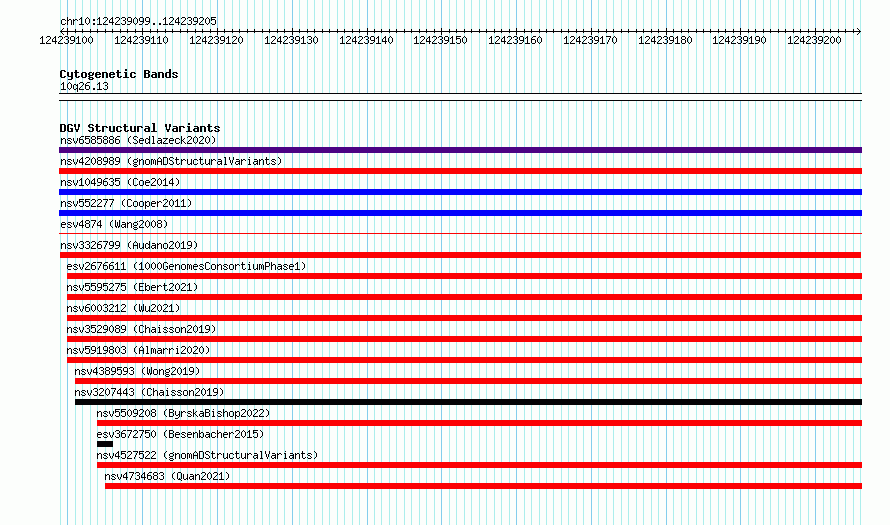890x525 pixels.
Task: Click esv2676611 (1000GenomesConsortiumPhase1) label
Action: point(186,266)
